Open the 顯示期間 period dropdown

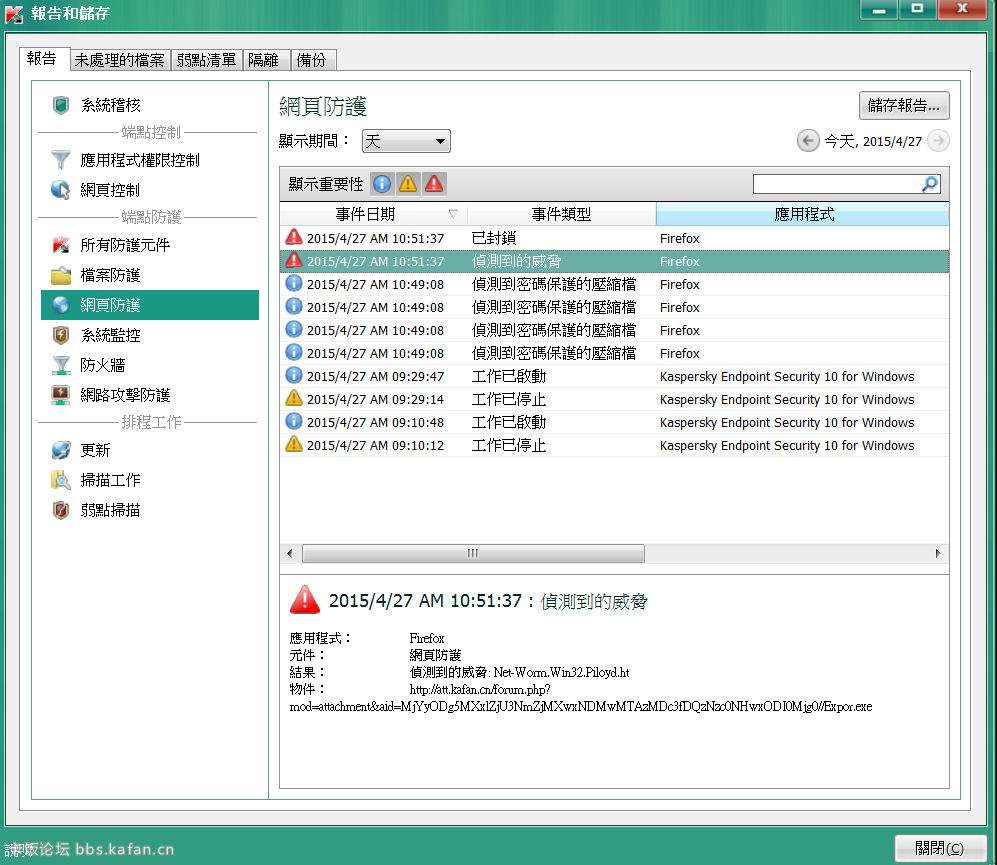coord(406,141)
